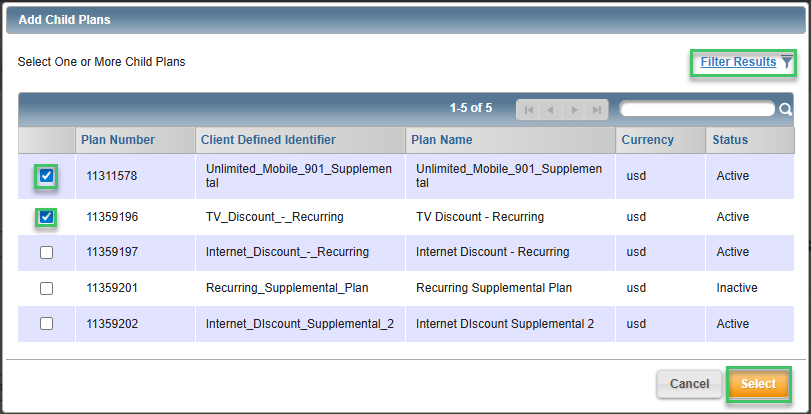Screen dimensions: 811x414
Task: Go to next page of results
Action: coord(574,110)
